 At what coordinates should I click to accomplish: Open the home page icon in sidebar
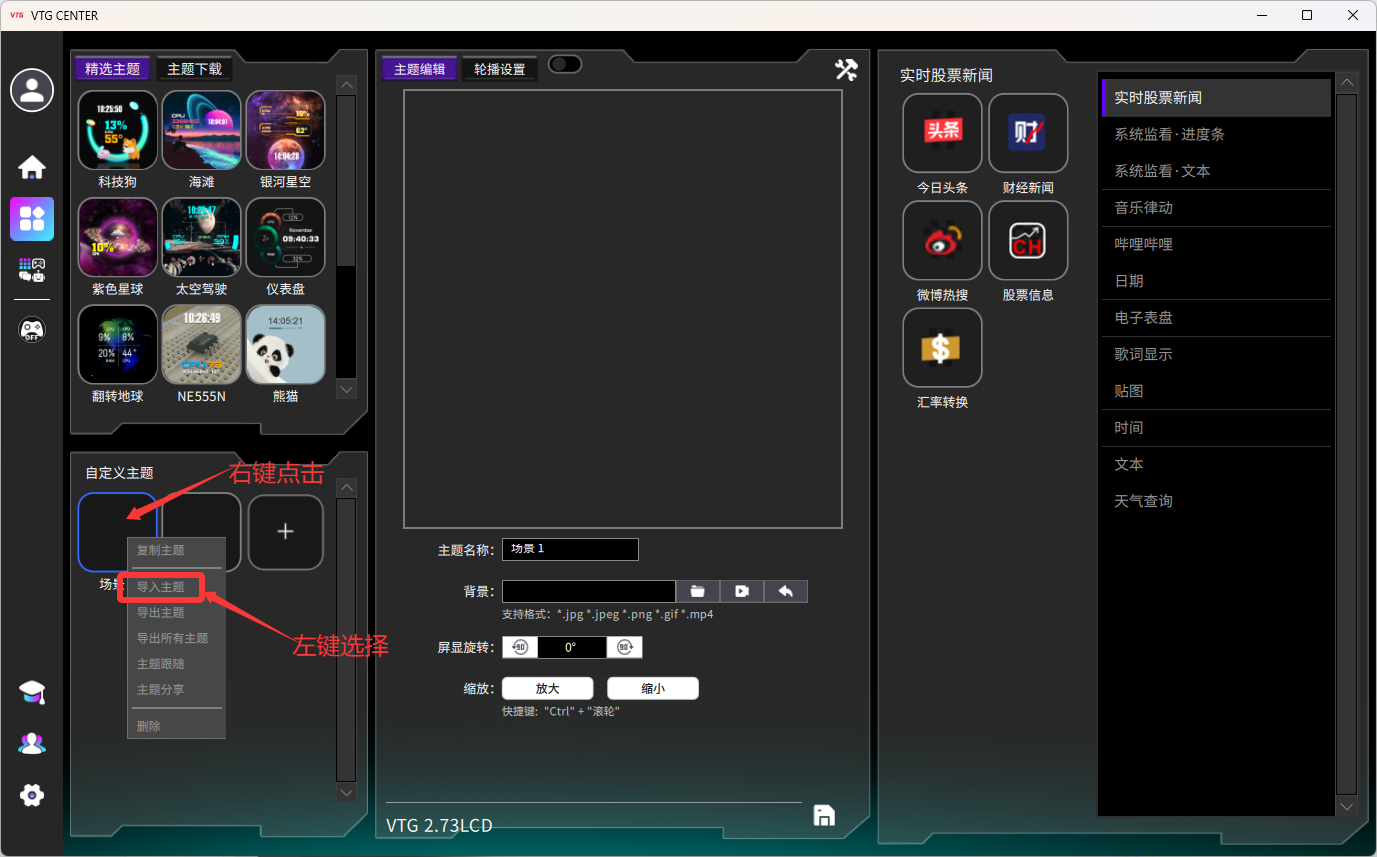(x=32, y=167)
